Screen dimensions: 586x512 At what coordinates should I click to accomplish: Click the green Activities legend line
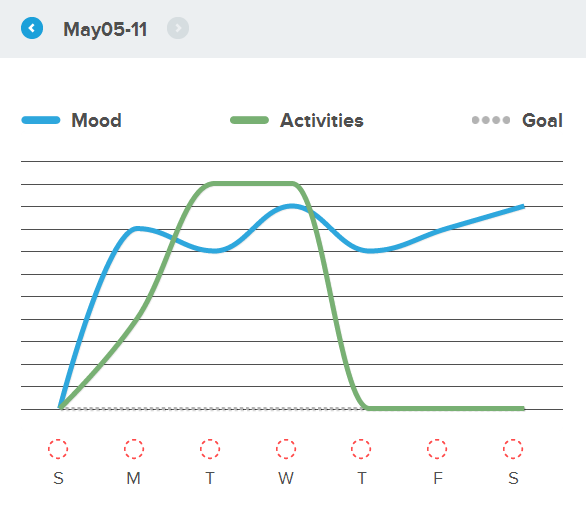pos(249,120)
